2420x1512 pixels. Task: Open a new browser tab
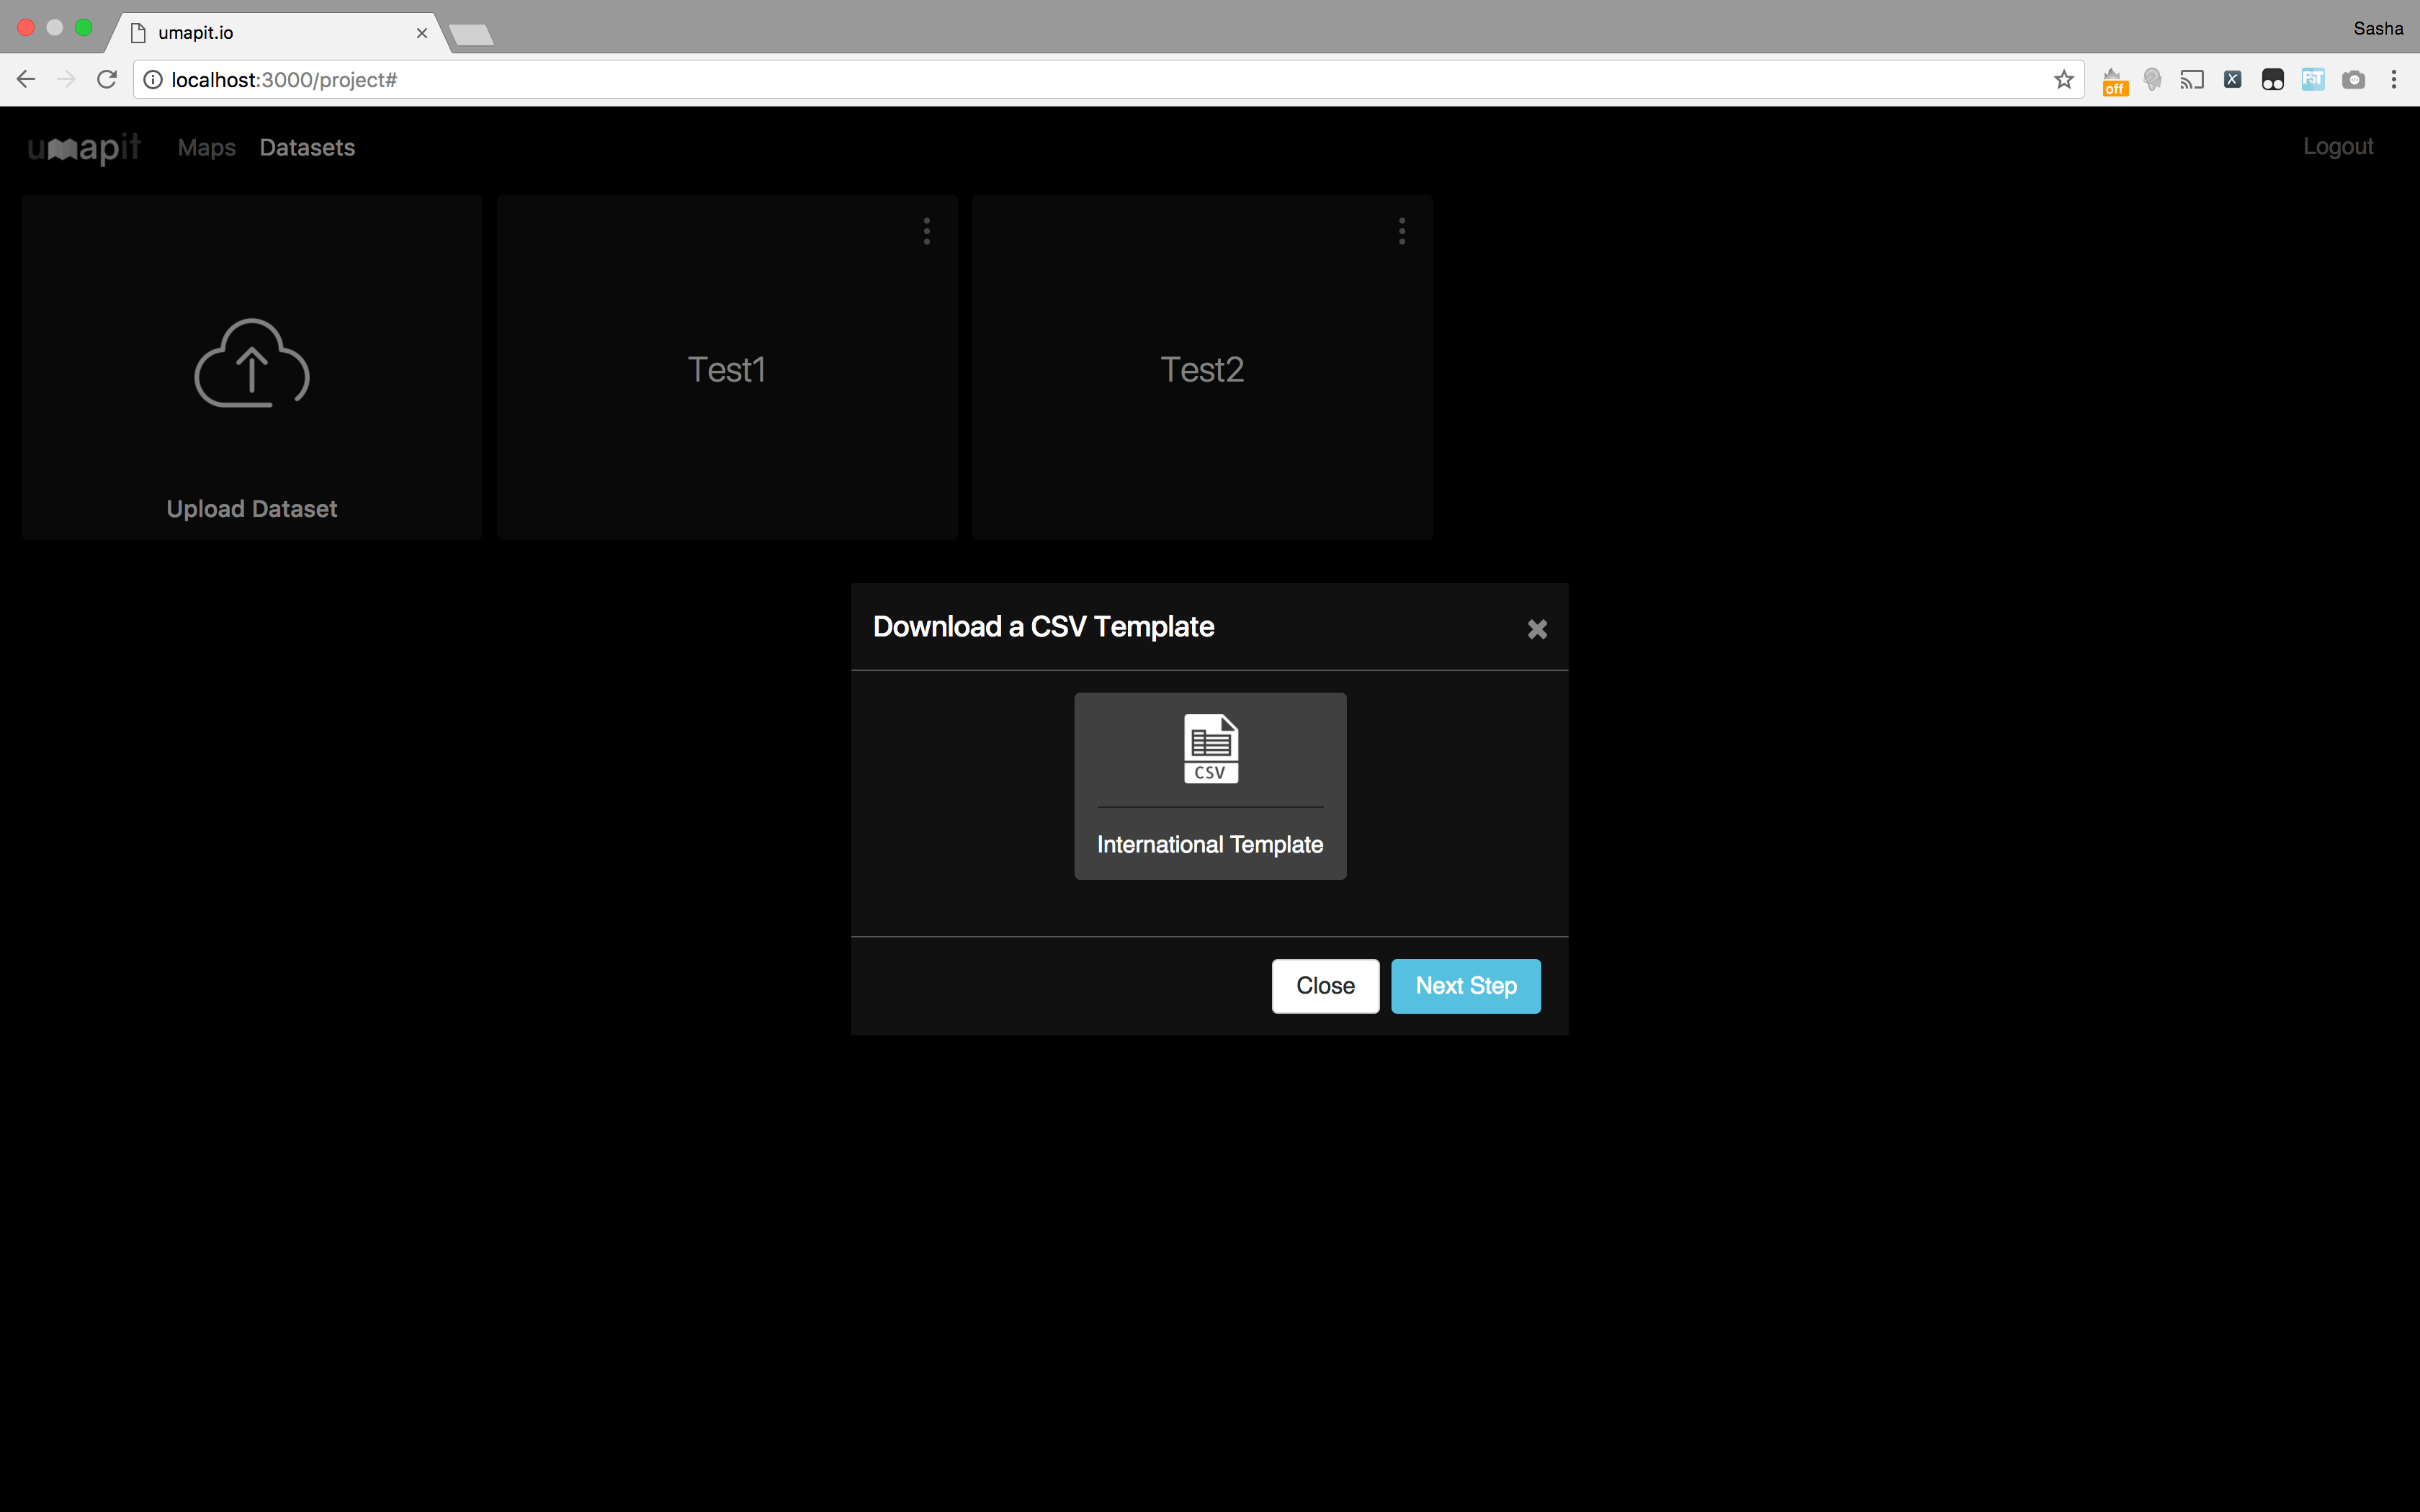(471, 35)
